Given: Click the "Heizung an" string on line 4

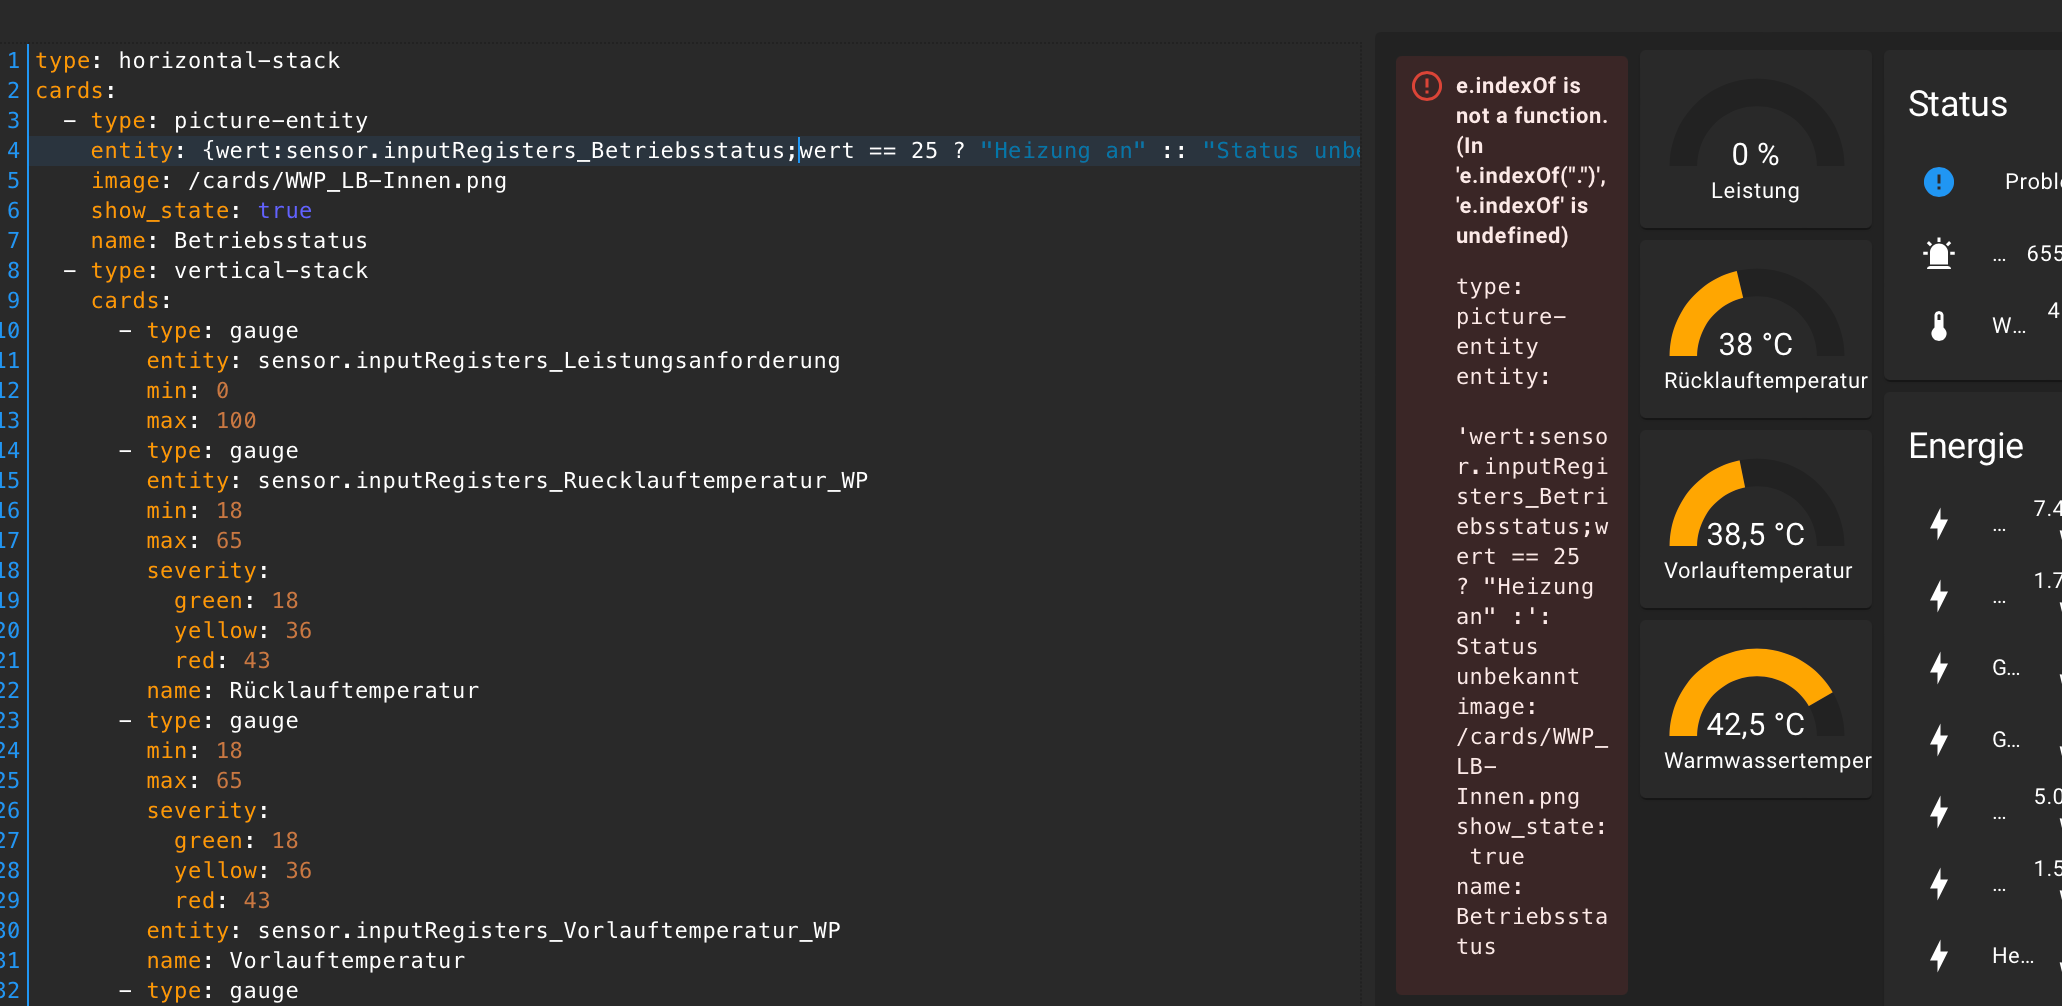Looking at the screenshot, I should tap(1062, 151).
